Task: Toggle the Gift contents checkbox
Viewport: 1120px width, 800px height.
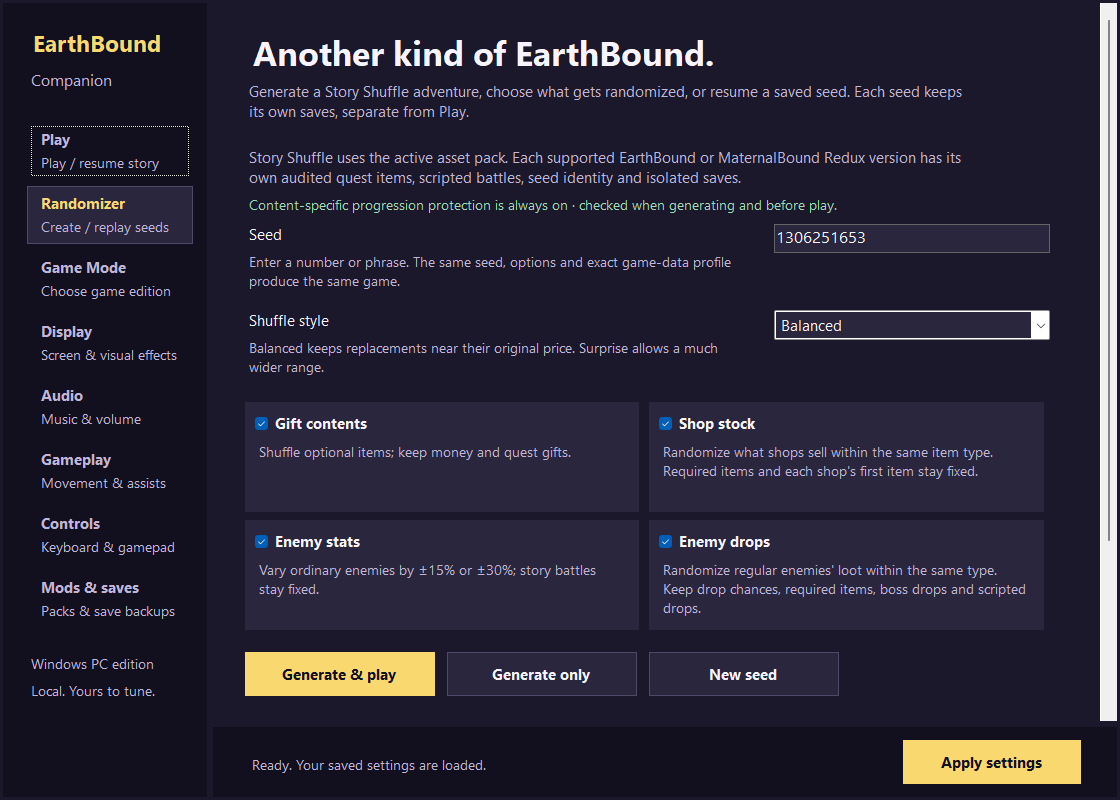Action: coord(261,424)
